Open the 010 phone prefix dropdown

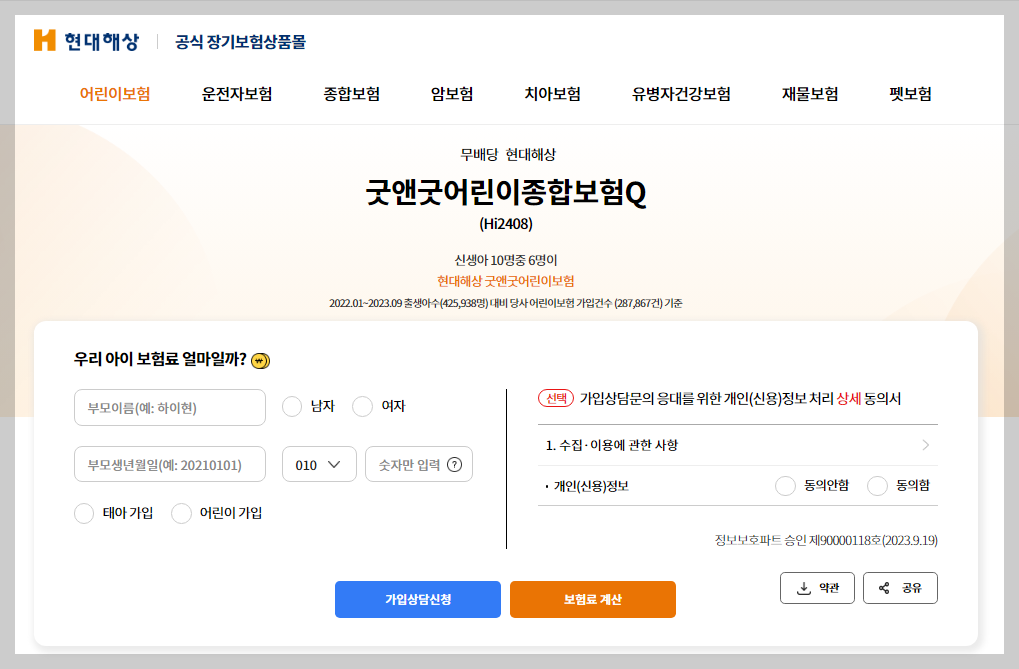319,464
